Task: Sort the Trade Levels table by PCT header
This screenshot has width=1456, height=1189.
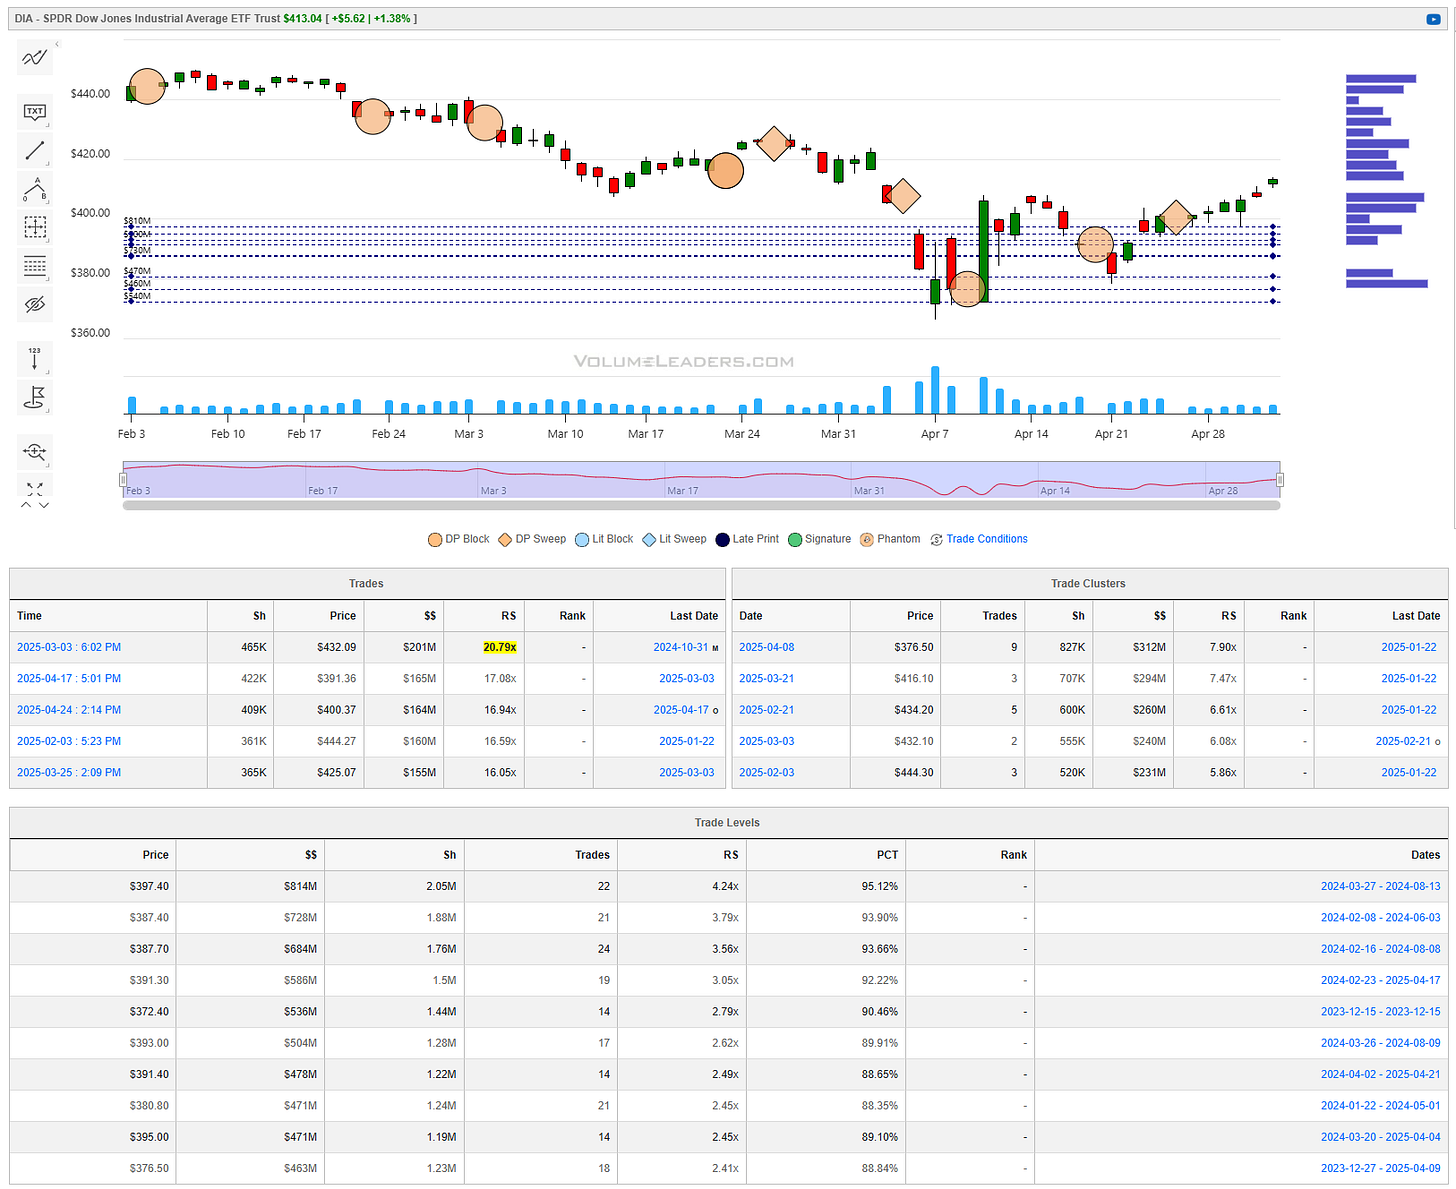Action: (x=888, y=855)
